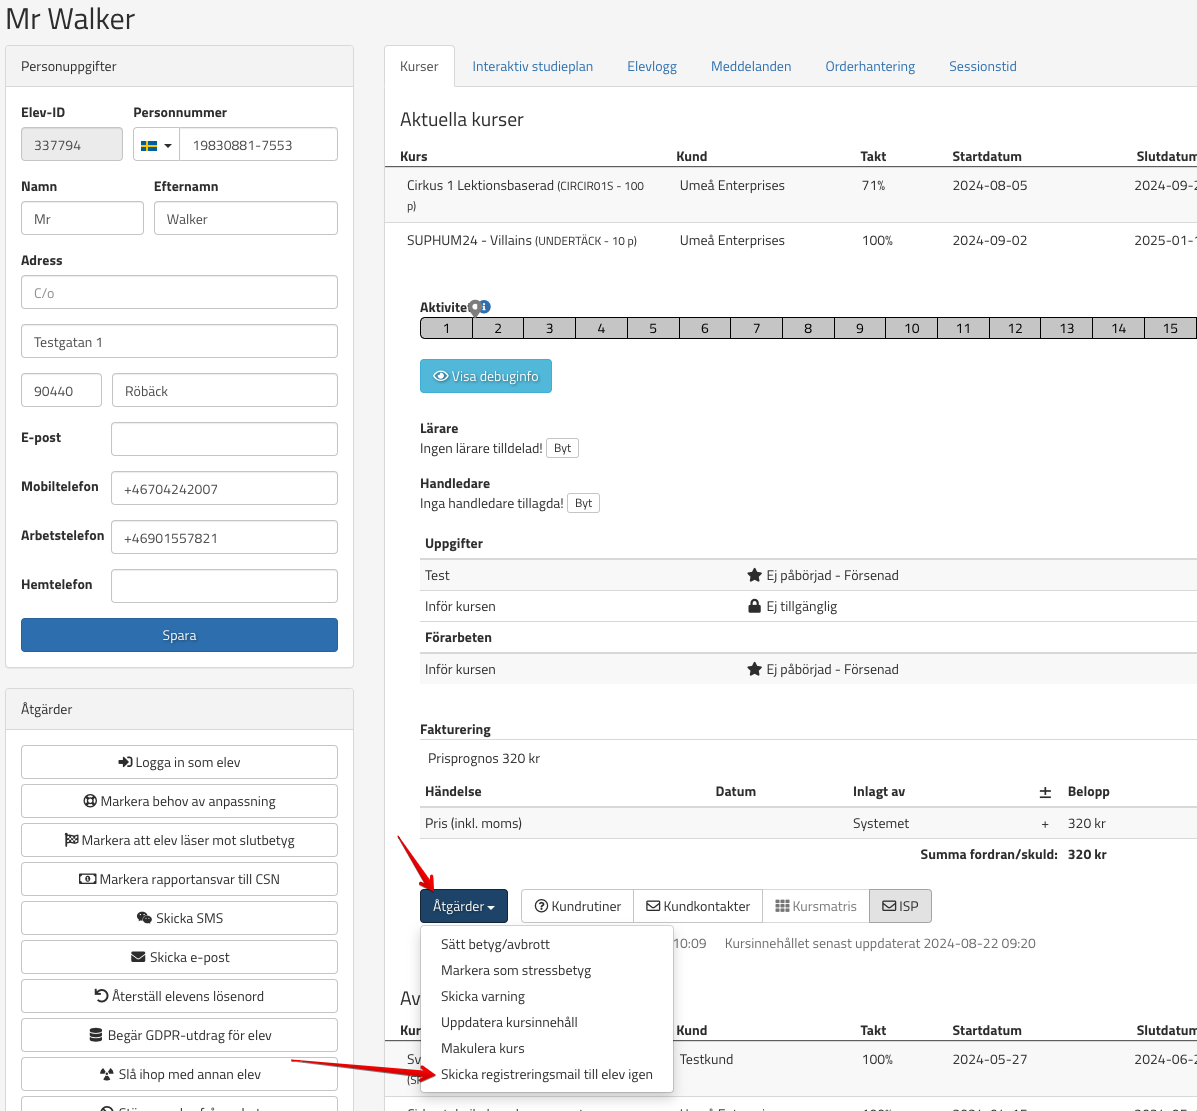Click Byt next to Ingen lärare tilldelad

click(562, 448)
